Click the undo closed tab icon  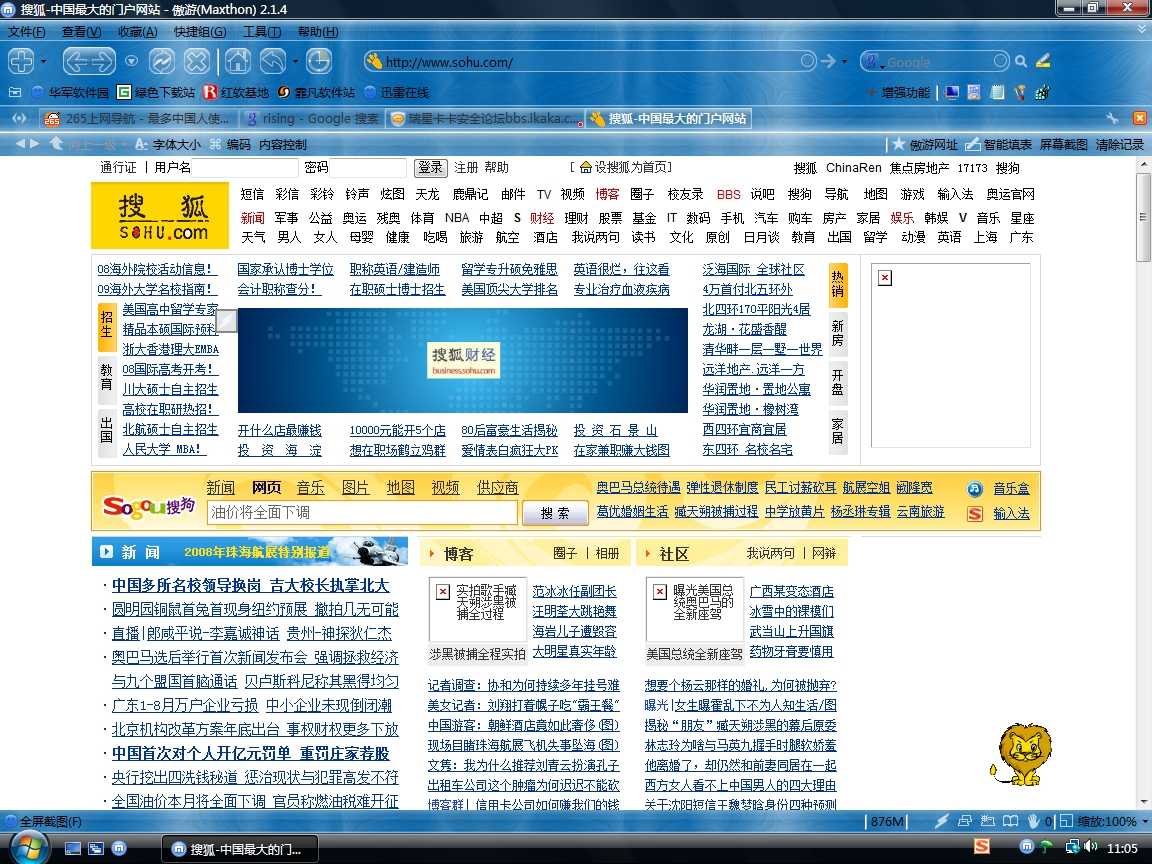(273, 61)
